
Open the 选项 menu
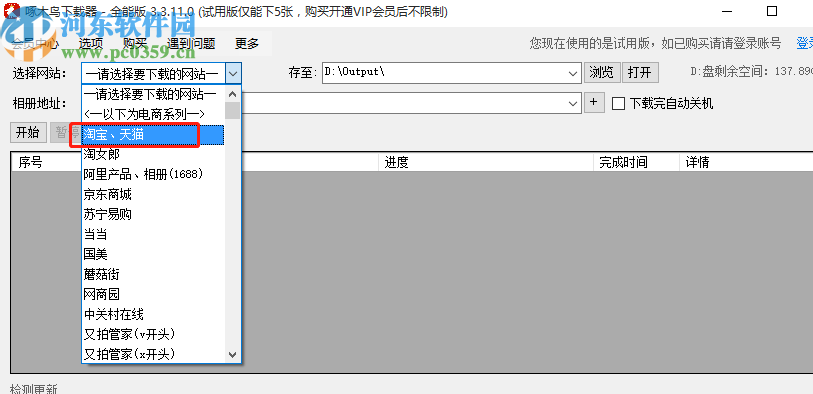(91, 44)
